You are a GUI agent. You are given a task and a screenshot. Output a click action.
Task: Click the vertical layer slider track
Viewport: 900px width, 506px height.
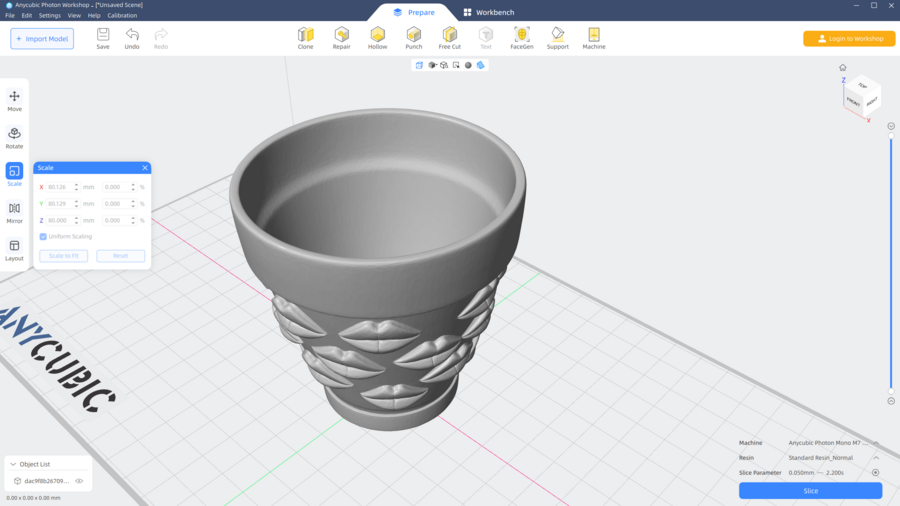[x=891, y=264]
